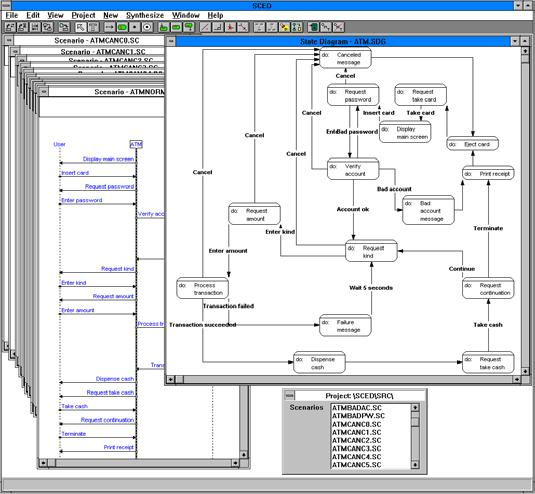
Task: Open the View menu
Action: point(55,15)
